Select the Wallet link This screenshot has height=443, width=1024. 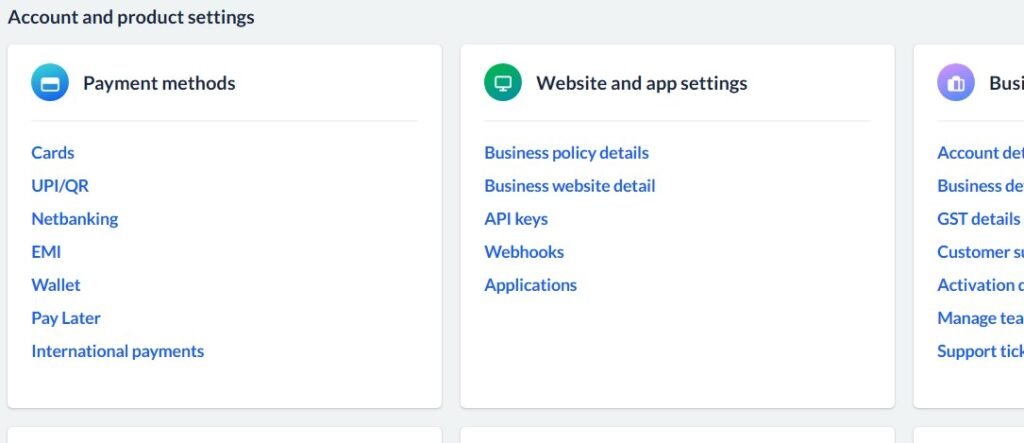pyautogui.click(x=56, y=286)
